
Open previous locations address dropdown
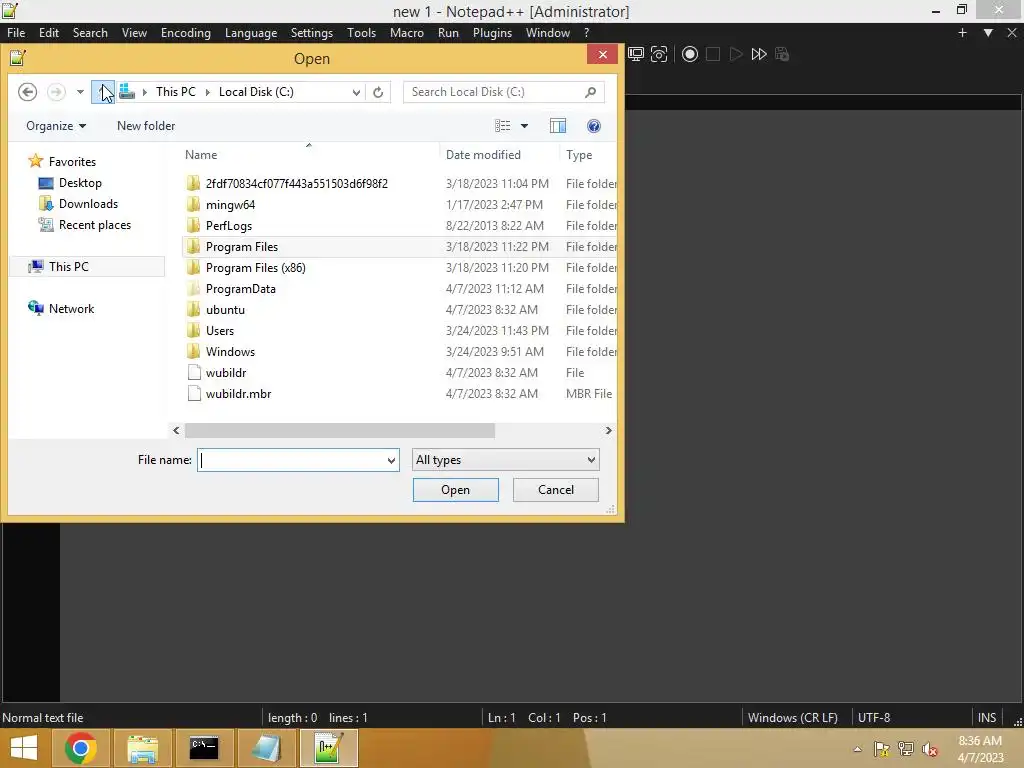point(356,92)
